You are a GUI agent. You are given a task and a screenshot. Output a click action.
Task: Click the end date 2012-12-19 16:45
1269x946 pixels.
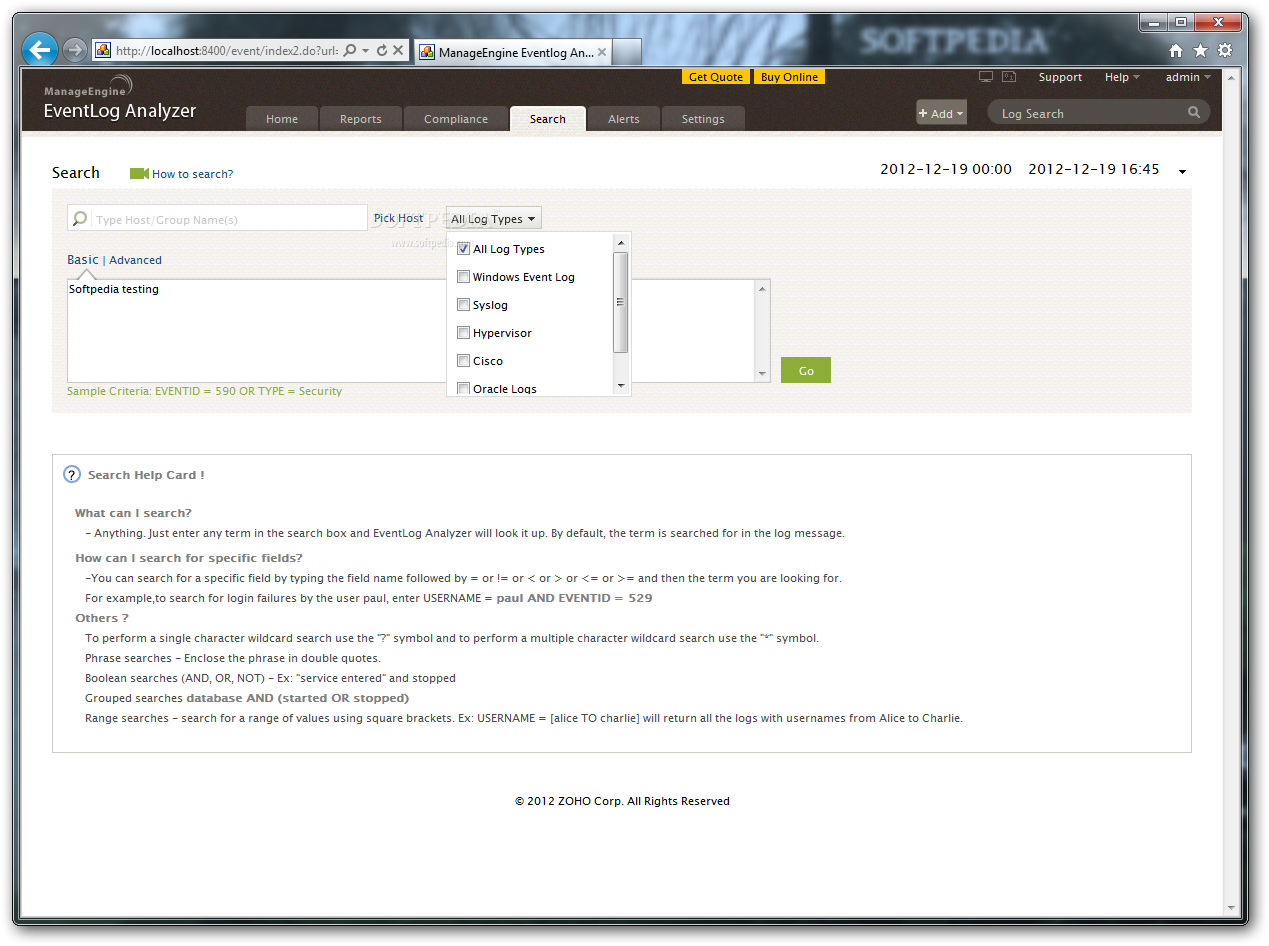click(1094, 169)
